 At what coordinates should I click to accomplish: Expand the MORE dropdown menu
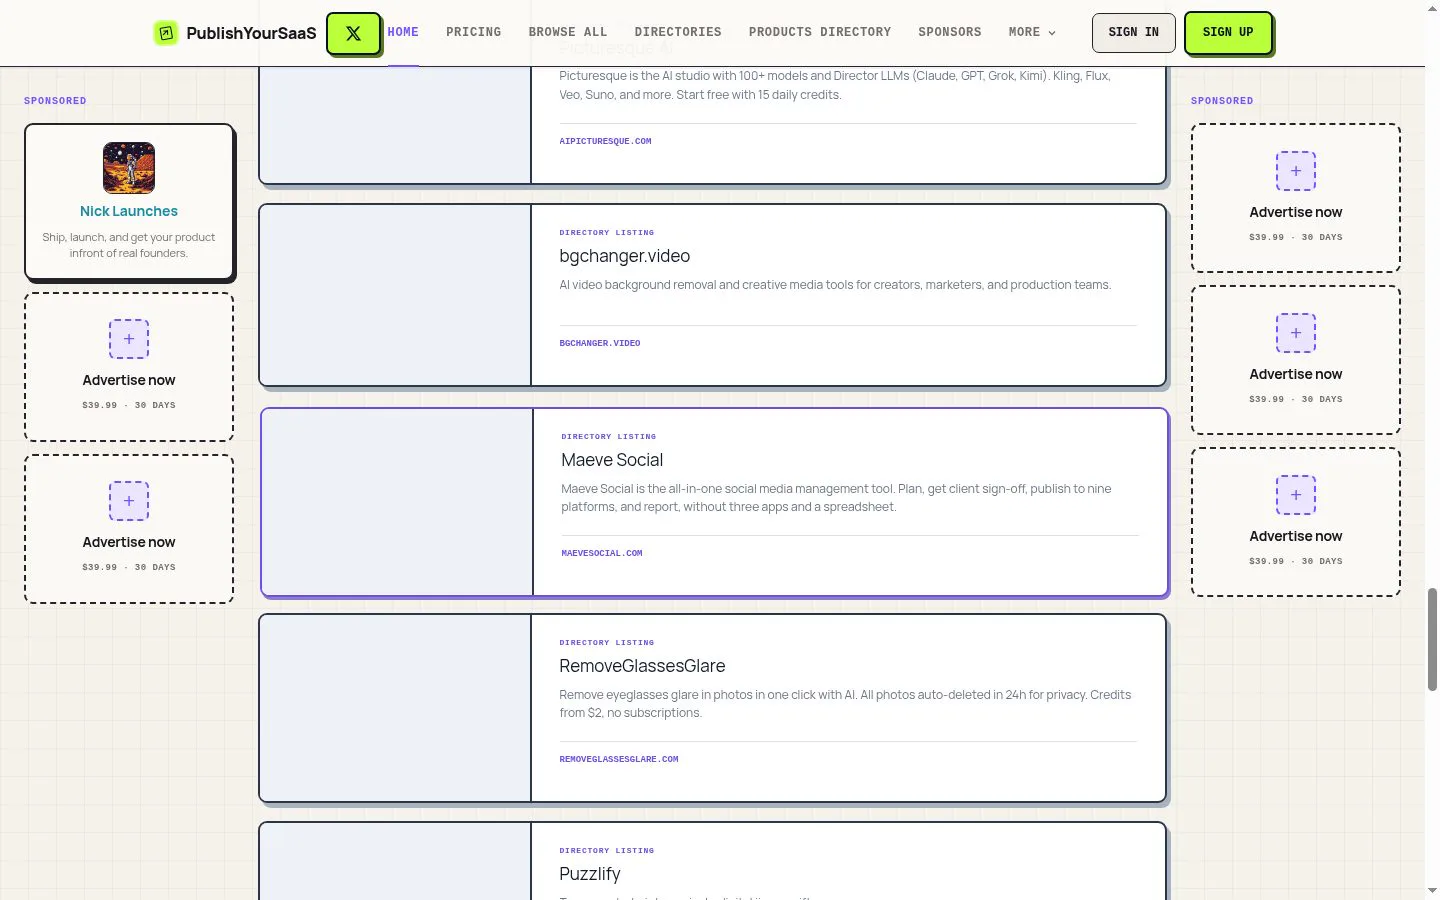(x=1032, y=32)
